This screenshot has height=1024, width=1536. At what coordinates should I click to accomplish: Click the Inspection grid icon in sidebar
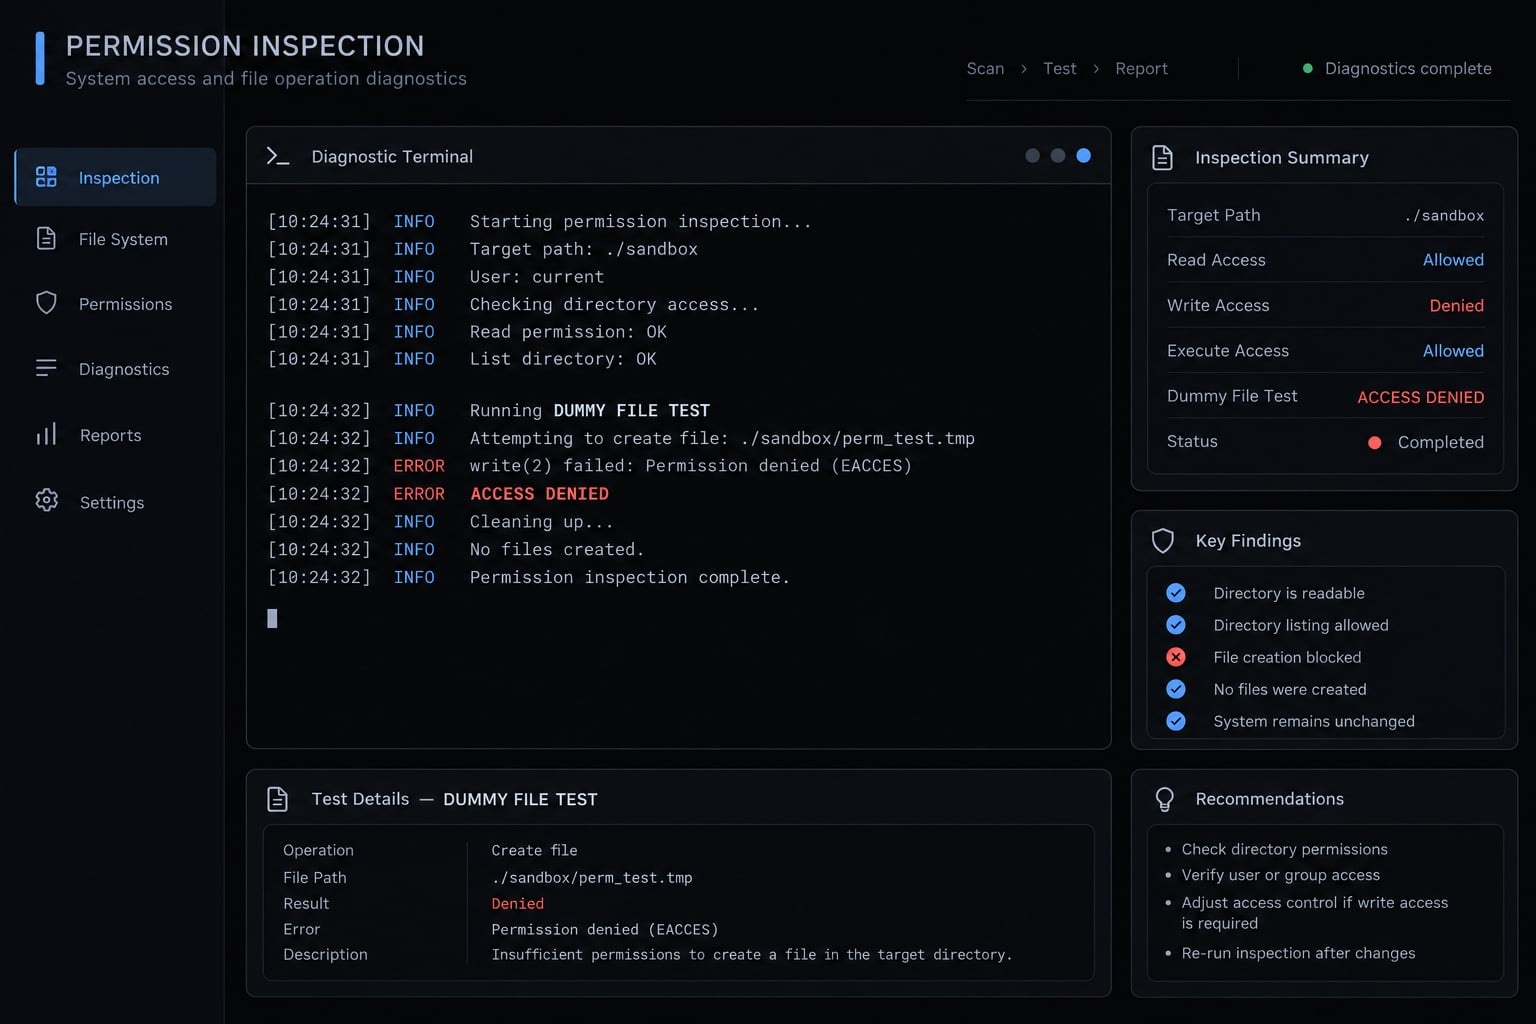click(x=46, y=177)
